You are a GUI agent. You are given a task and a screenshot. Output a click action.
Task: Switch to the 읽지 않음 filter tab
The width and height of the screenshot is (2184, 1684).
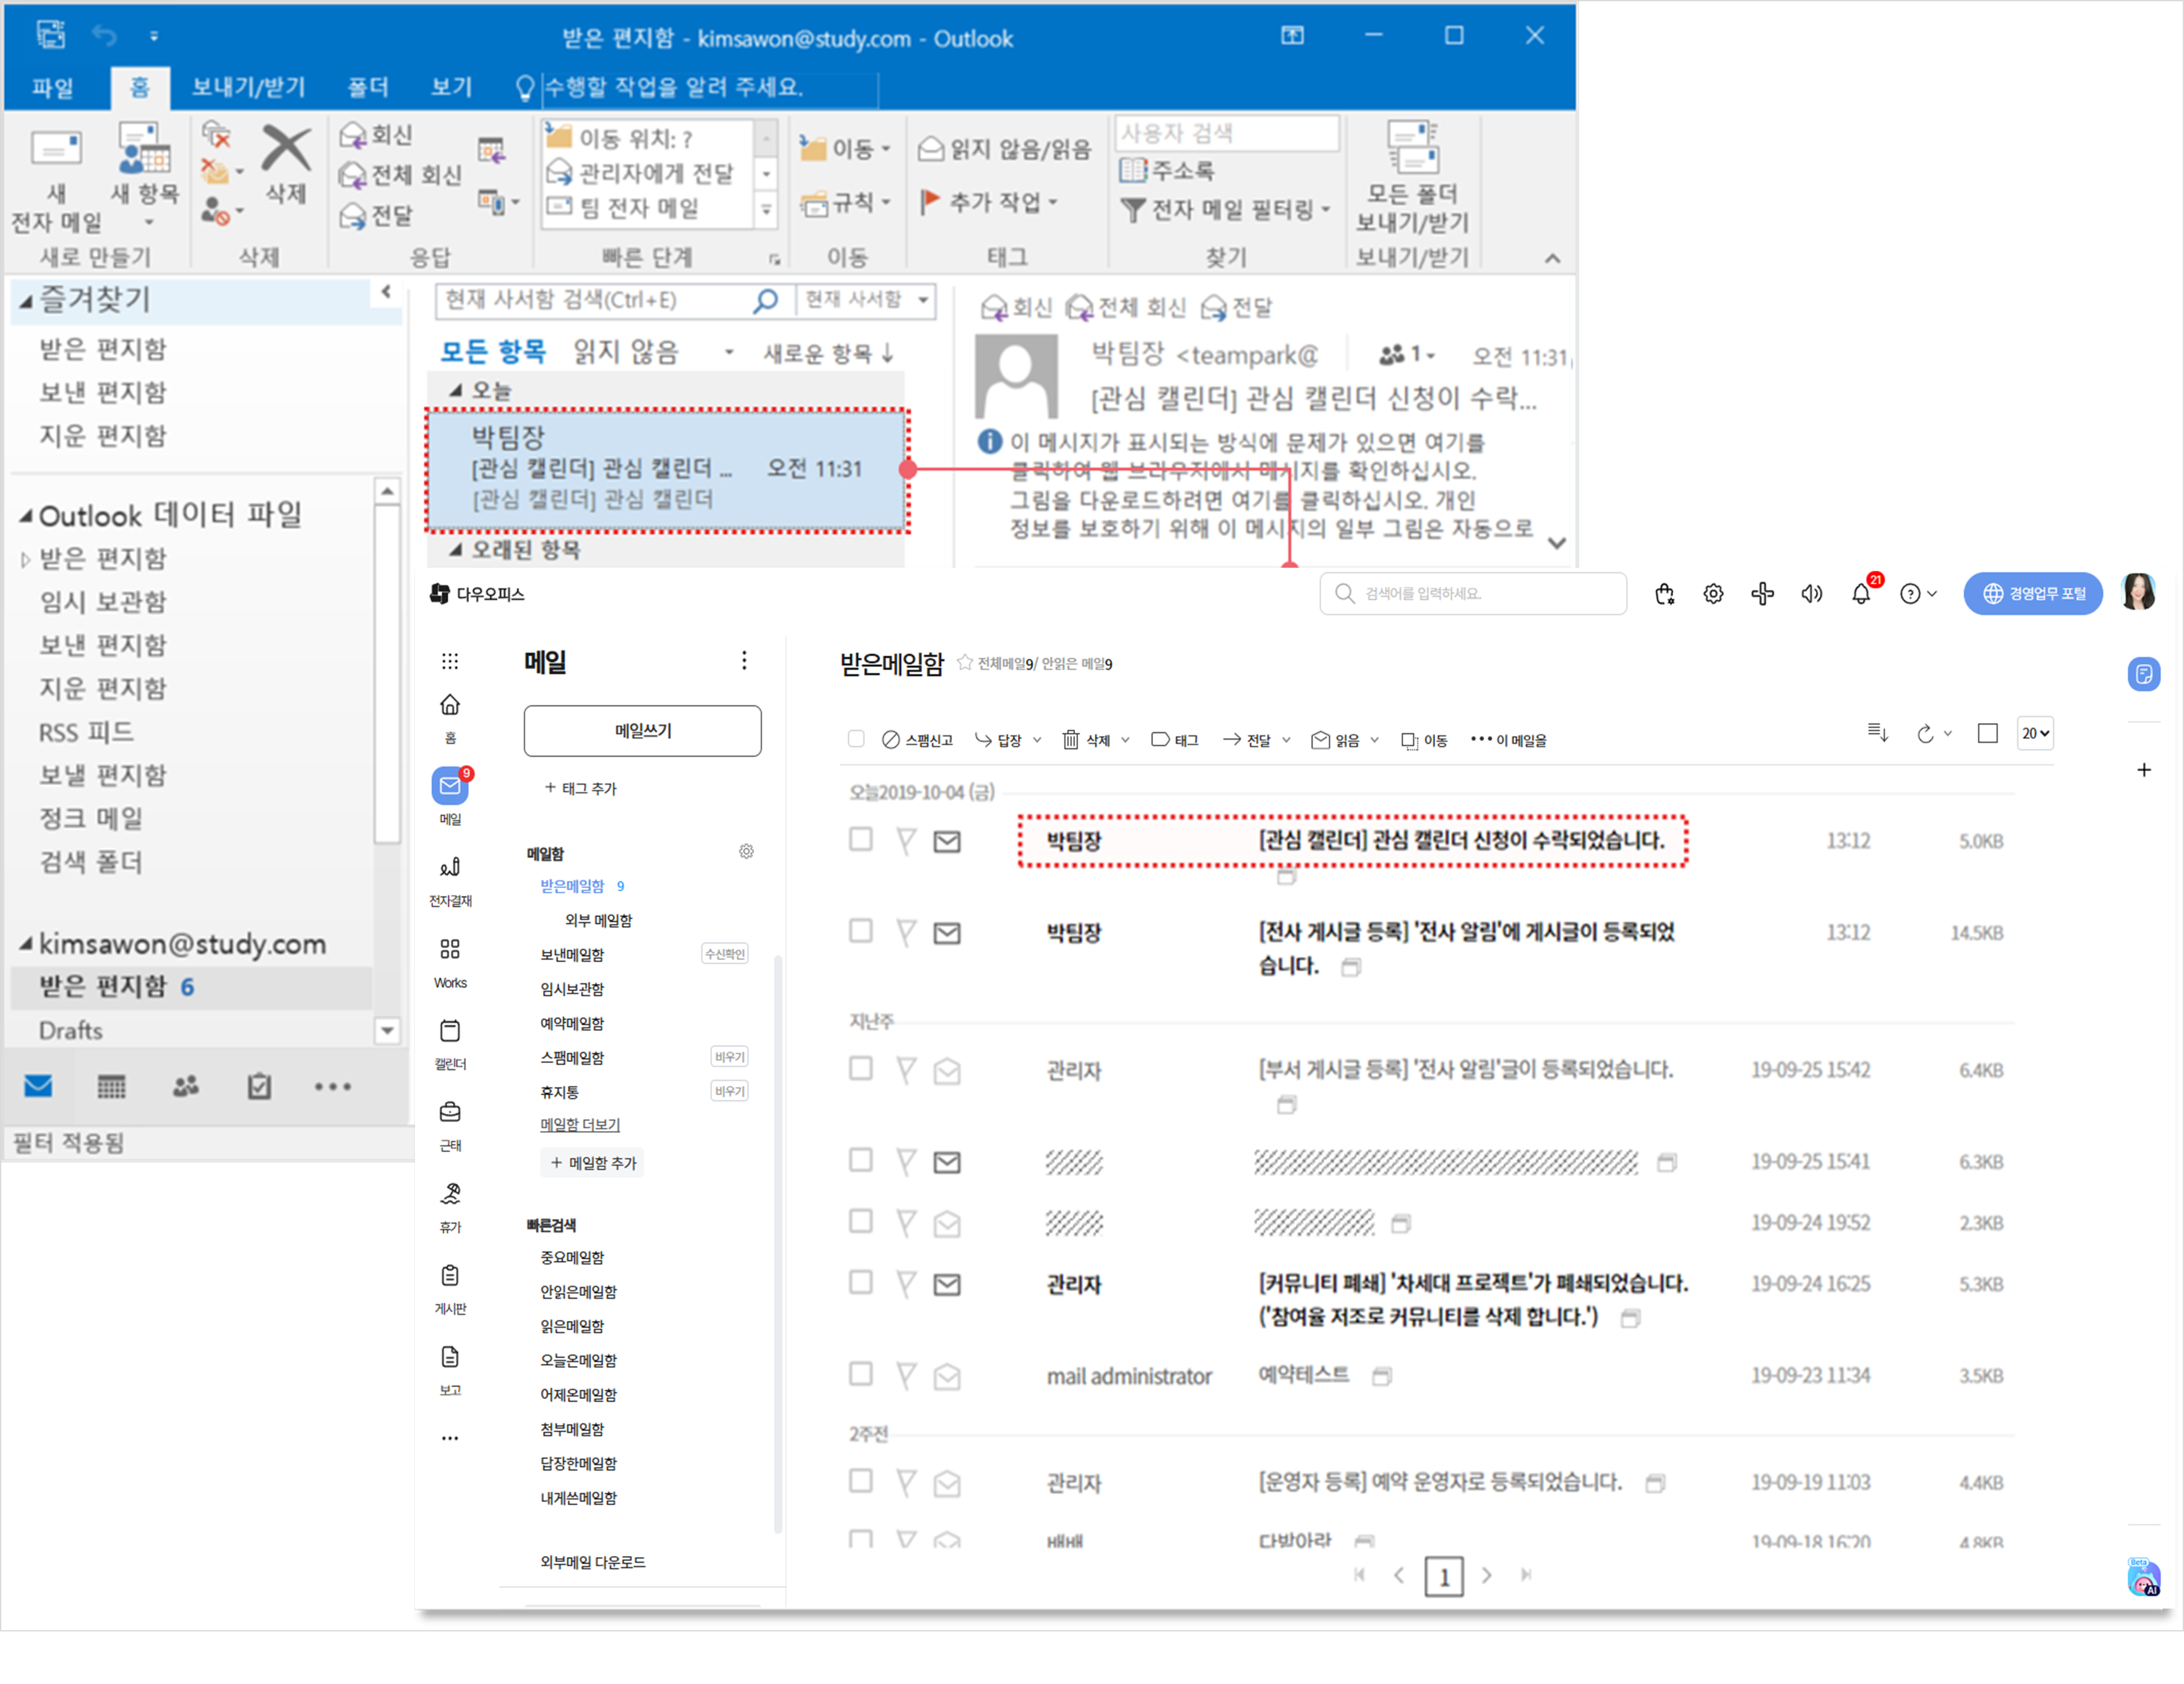[626, 352]
